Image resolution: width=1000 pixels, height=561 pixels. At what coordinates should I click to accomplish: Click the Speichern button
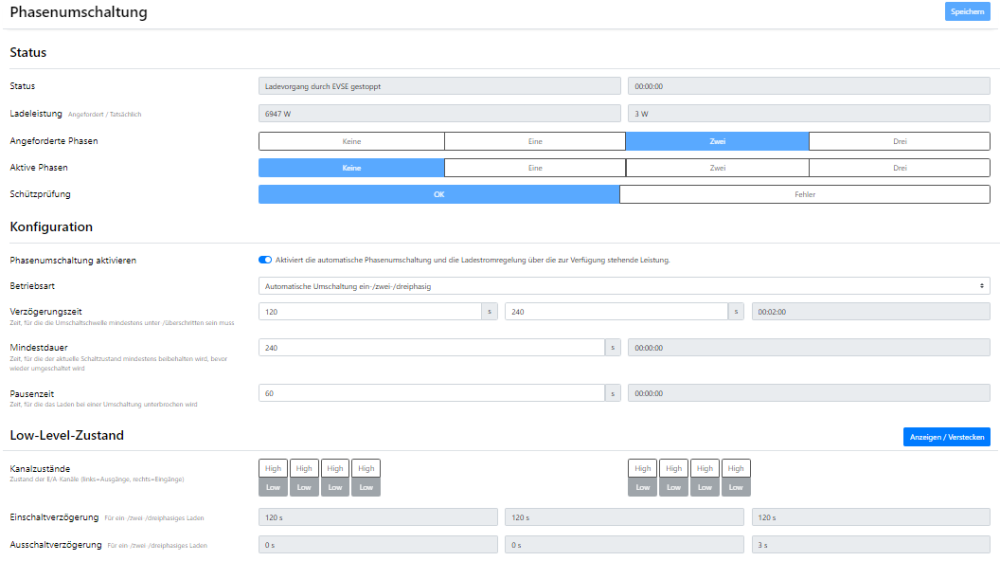(x=967, y=12)
